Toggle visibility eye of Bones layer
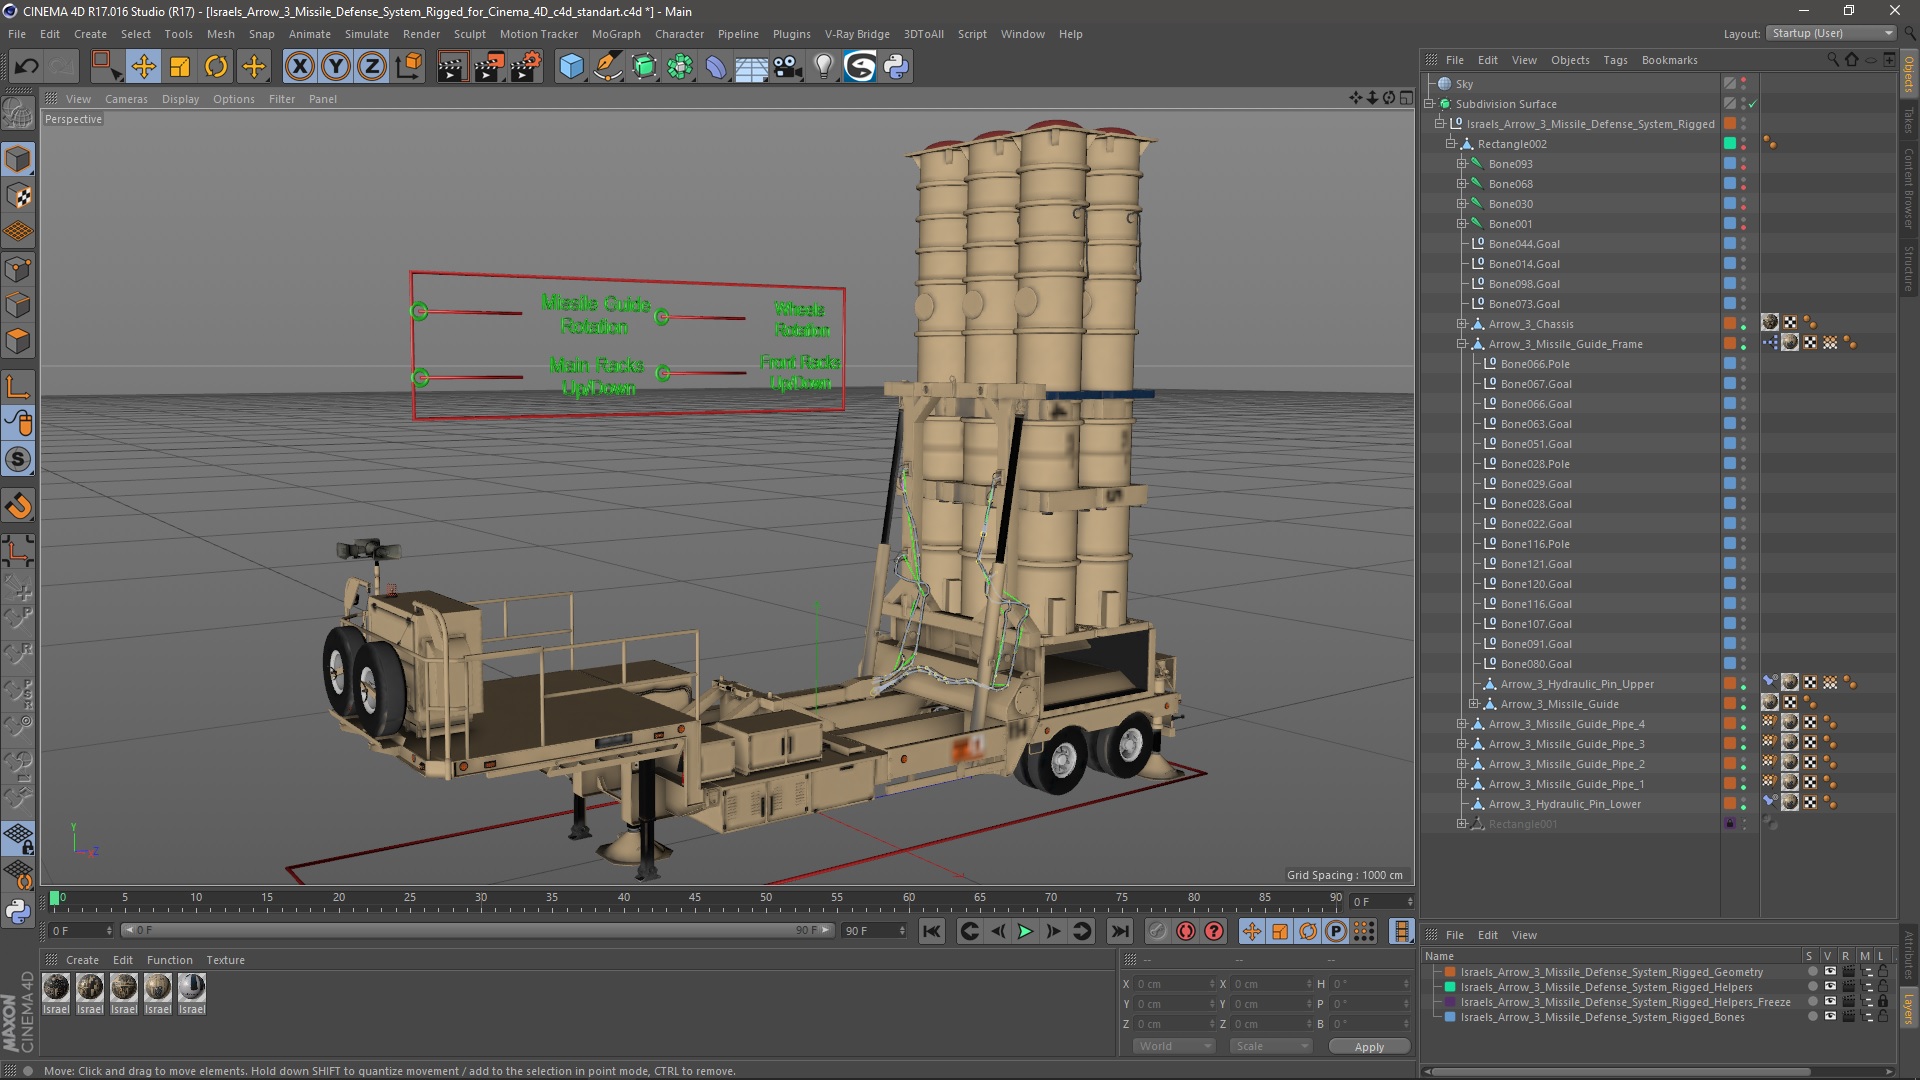The width and height of the screenshot is (1920, 1080). tap(1830, 1017)
